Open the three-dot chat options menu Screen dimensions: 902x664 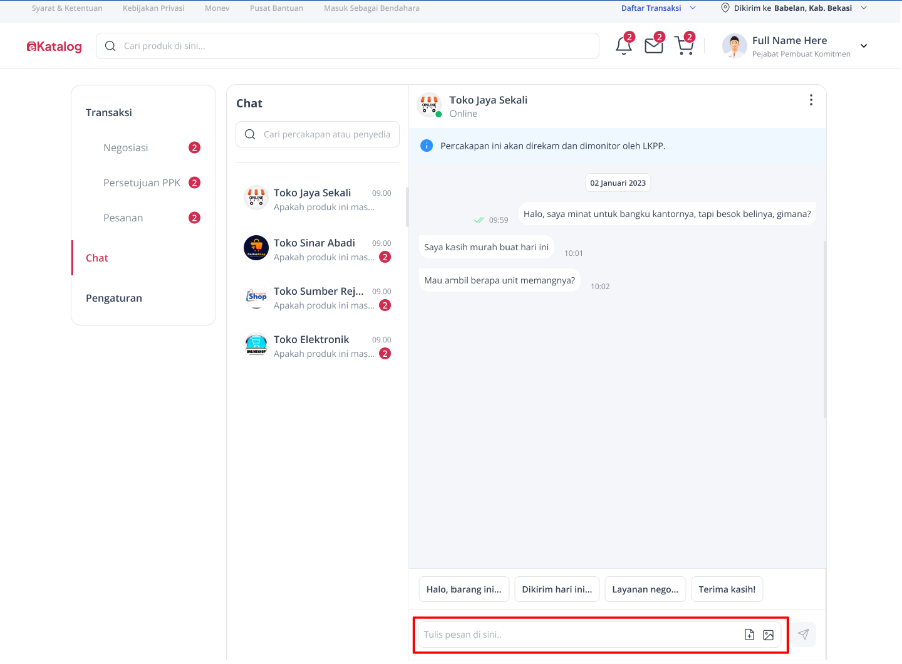tap(811, 100)
